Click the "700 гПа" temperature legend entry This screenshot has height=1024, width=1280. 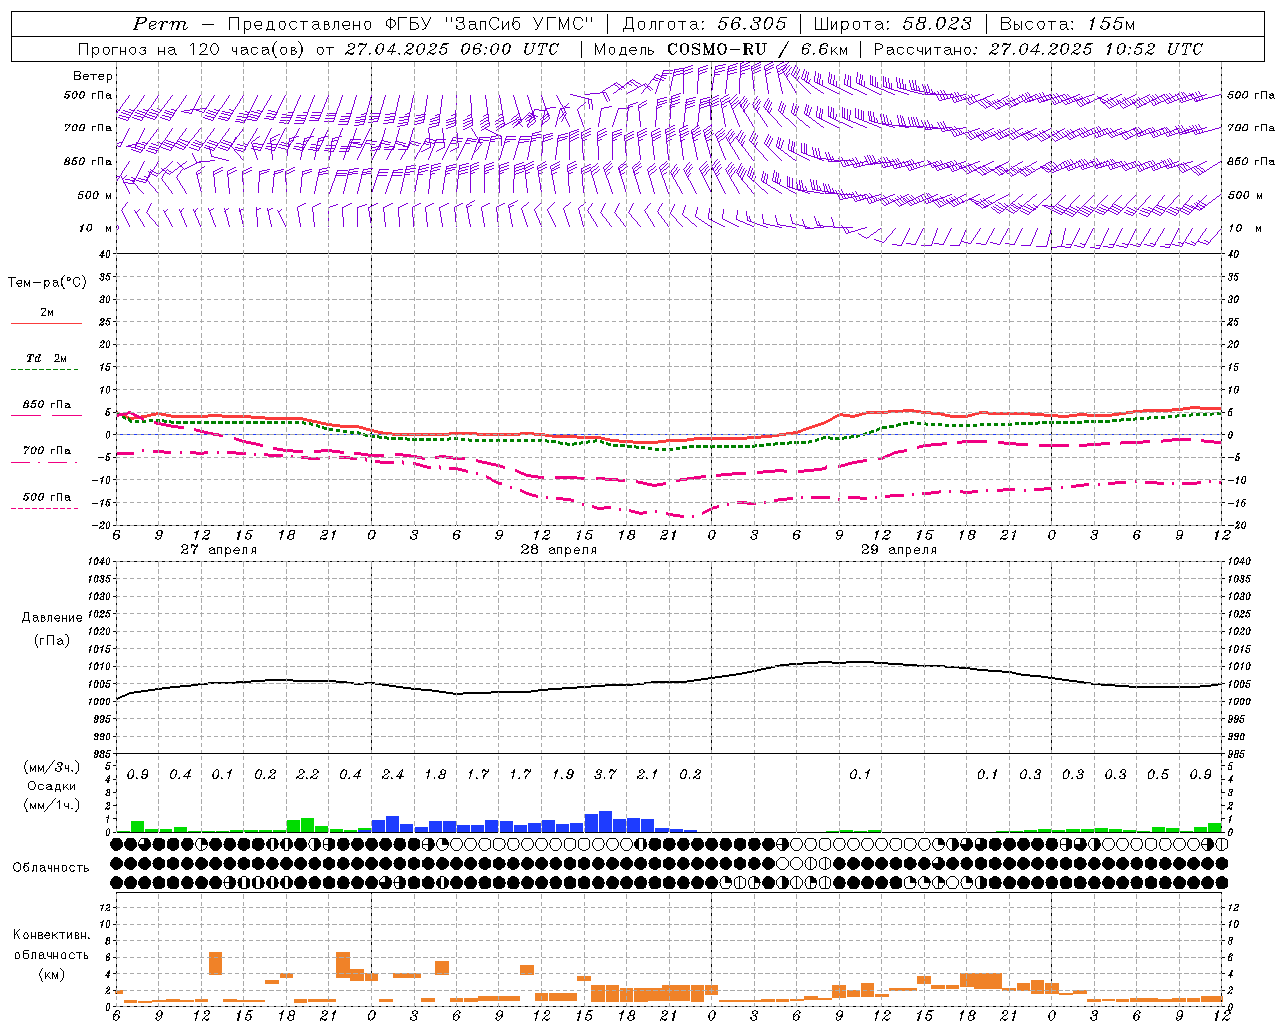pyautogui.click(x=47, y=451)
